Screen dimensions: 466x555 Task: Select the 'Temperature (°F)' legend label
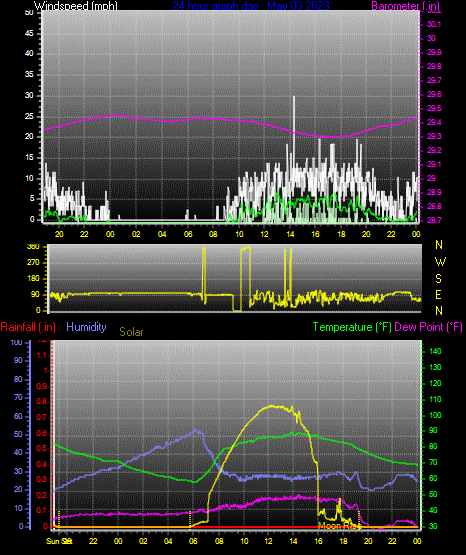coord(352,327)
